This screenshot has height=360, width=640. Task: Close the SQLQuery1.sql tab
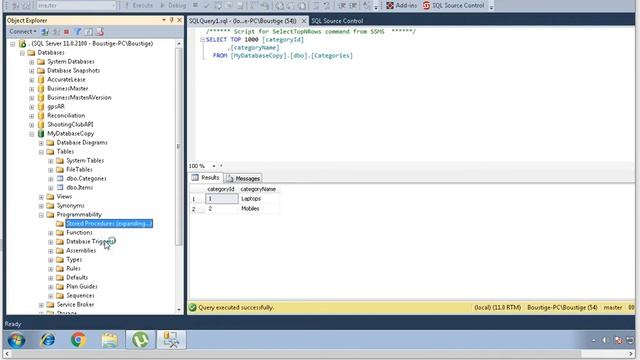click(304, 21)
